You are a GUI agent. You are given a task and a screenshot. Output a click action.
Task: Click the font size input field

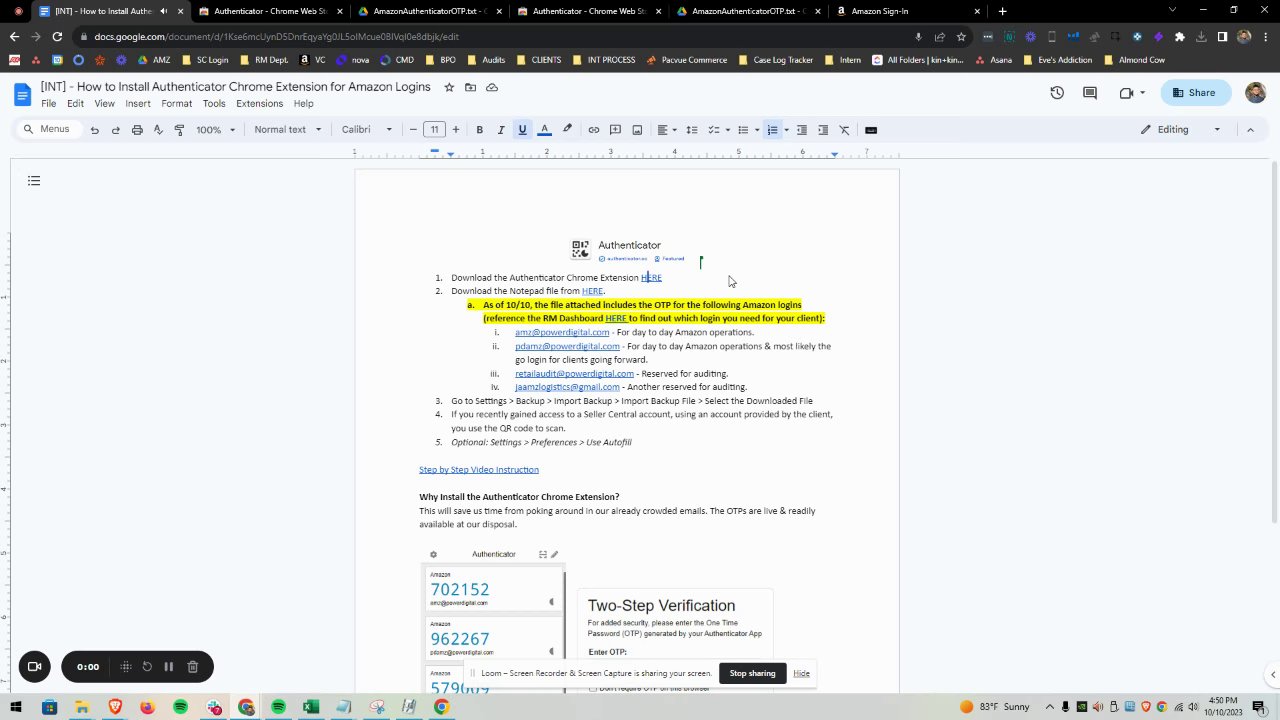tap(434, 130)
